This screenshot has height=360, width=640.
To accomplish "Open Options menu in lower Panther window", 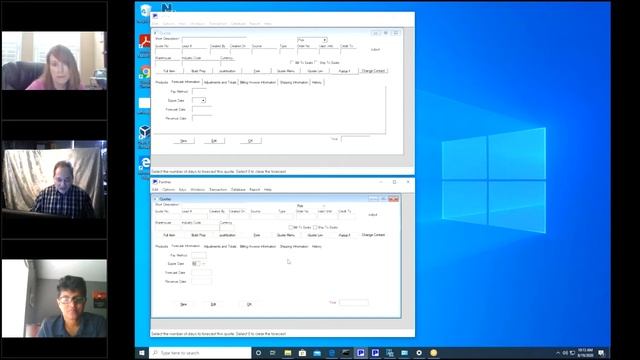I will coord(169,190).
